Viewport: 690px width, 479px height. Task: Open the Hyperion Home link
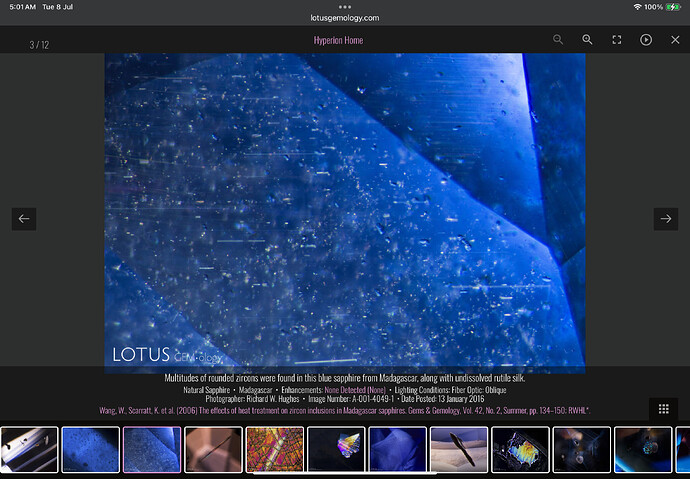(x=338, y=40)
